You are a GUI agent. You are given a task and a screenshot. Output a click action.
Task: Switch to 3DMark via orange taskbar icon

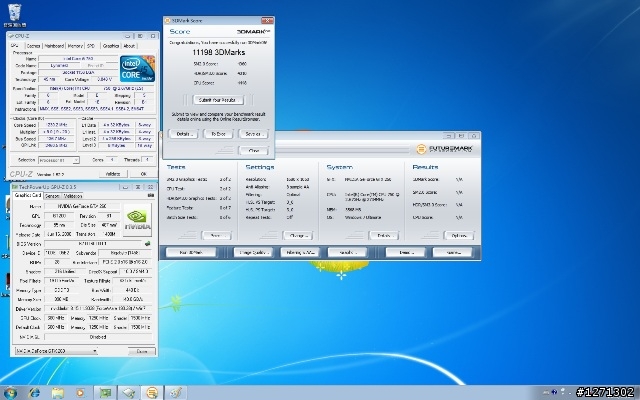coord(152,393)
